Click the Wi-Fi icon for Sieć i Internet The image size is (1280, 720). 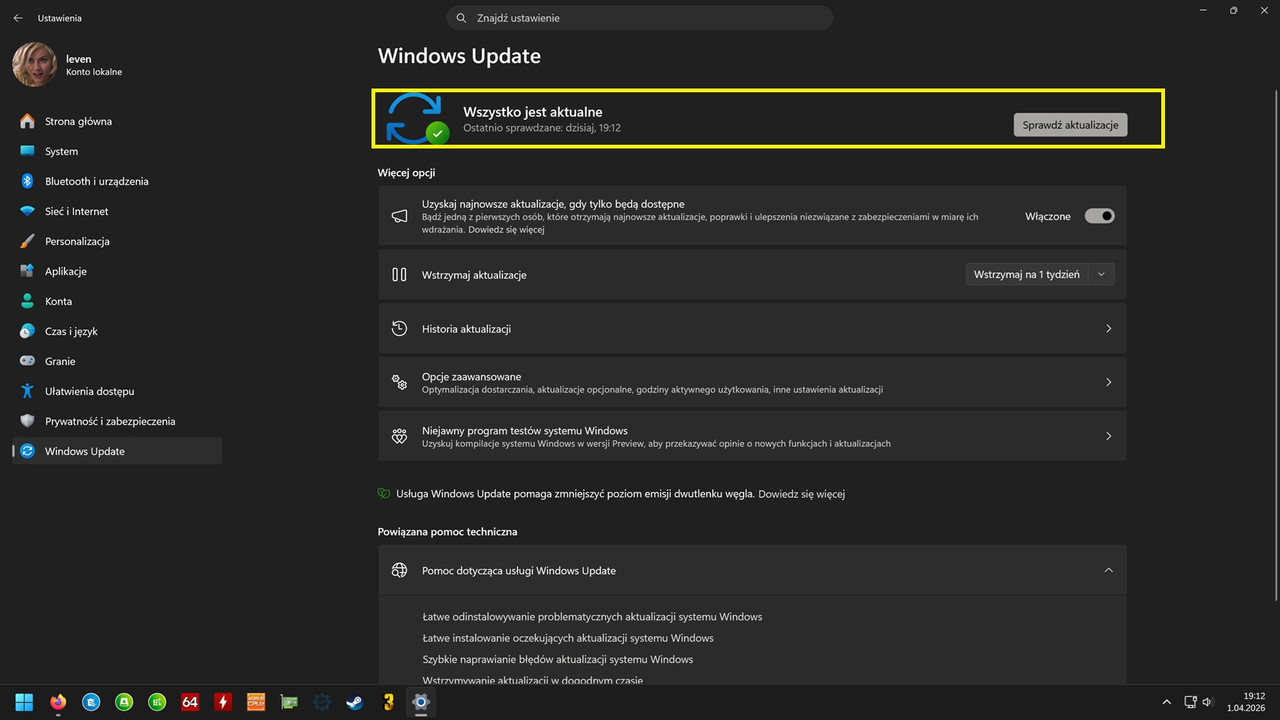pyautogui.click(x=27, y=211)
